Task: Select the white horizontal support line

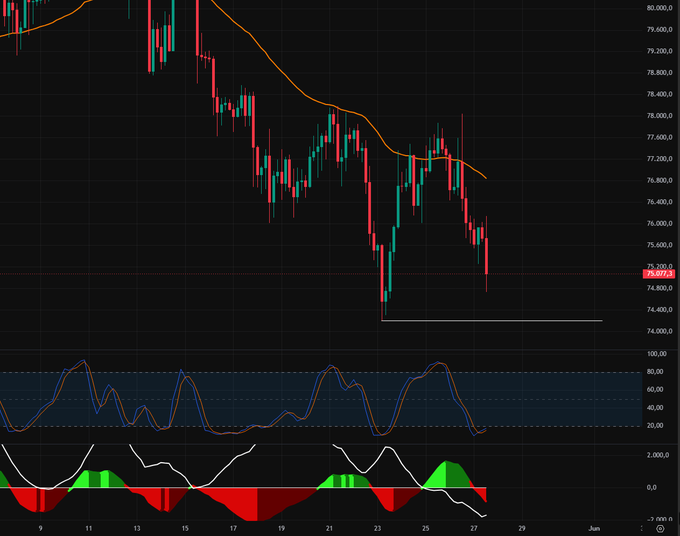Action: pyautogui.click(x=492, y=321)
